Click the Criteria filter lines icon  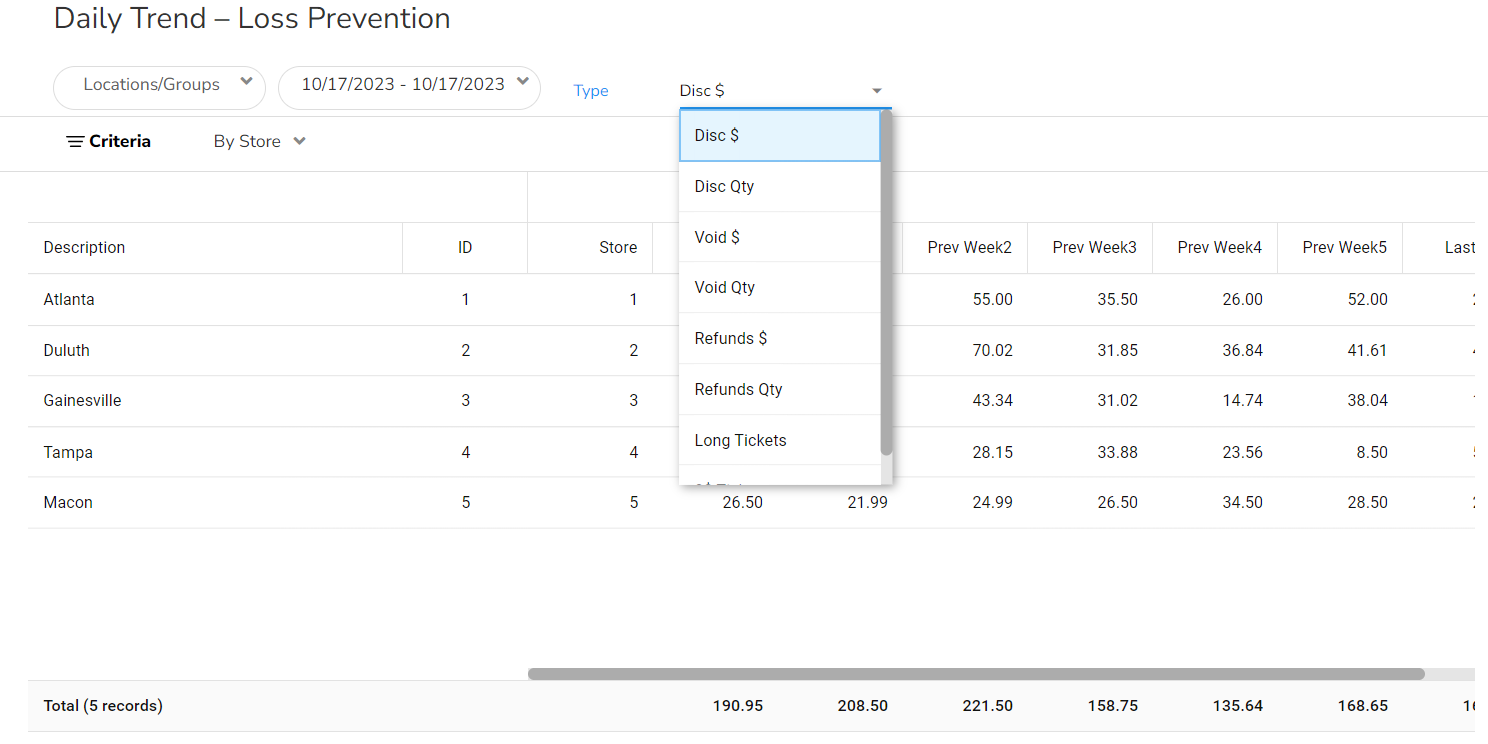(x=74, y=142)
